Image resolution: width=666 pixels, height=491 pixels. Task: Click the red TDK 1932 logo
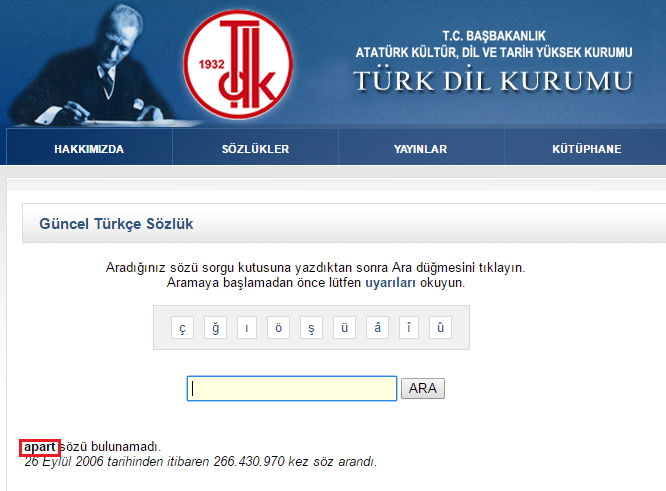tap(238, 64)
